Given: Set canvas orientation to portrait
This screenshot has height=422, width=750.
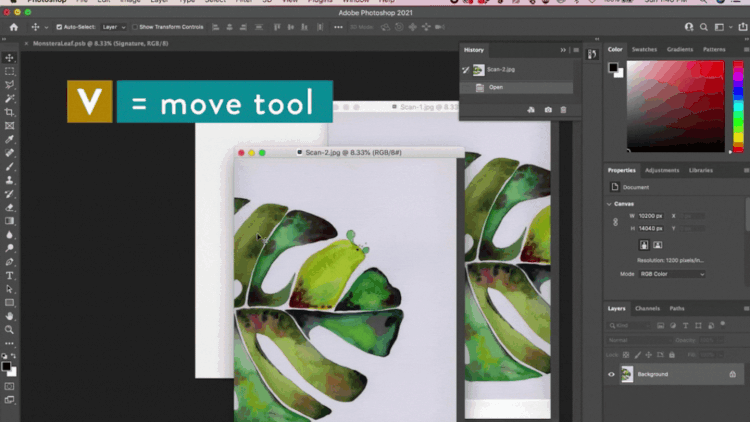Looking at the screenshot, I should (644, 245).
